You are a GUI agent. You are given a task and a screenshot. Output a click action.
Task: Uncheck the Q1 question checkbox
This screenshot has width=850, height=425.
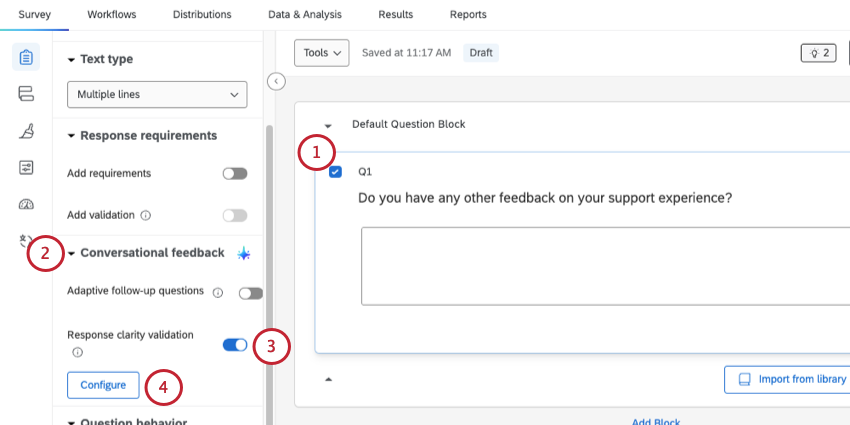[336, 172]
